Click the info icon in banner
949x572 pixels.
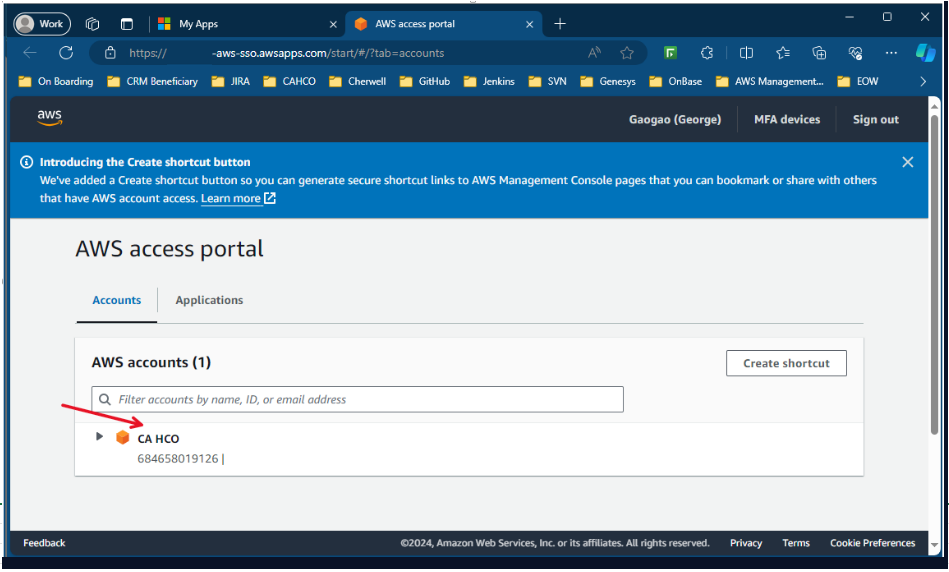[27, 162]
